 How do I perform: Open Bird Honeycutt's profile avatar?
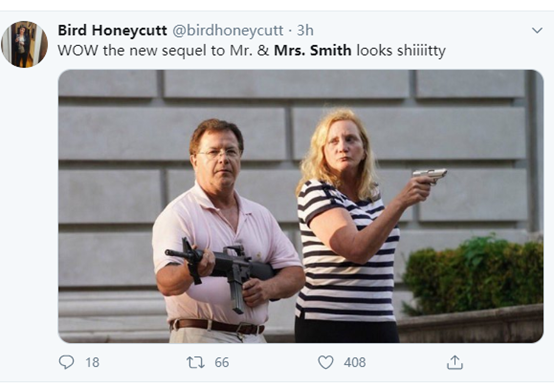(x=24, y=44)
